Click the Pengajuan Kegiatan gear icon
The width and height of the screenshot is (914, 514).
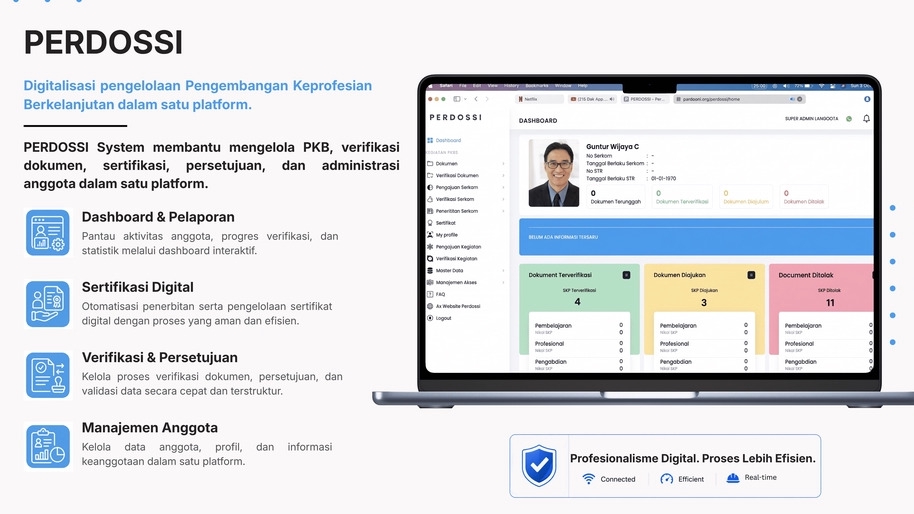(x=430, y=247)
